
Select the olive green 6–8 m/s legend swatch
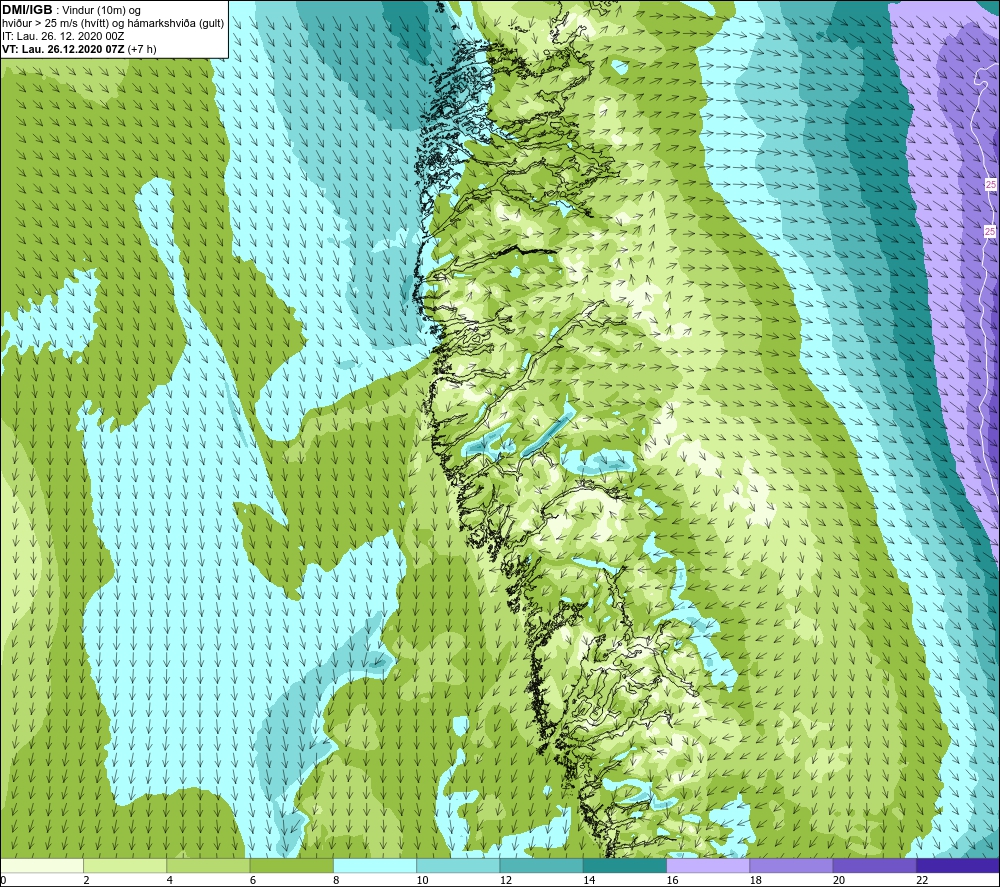(x=291, y=865)
